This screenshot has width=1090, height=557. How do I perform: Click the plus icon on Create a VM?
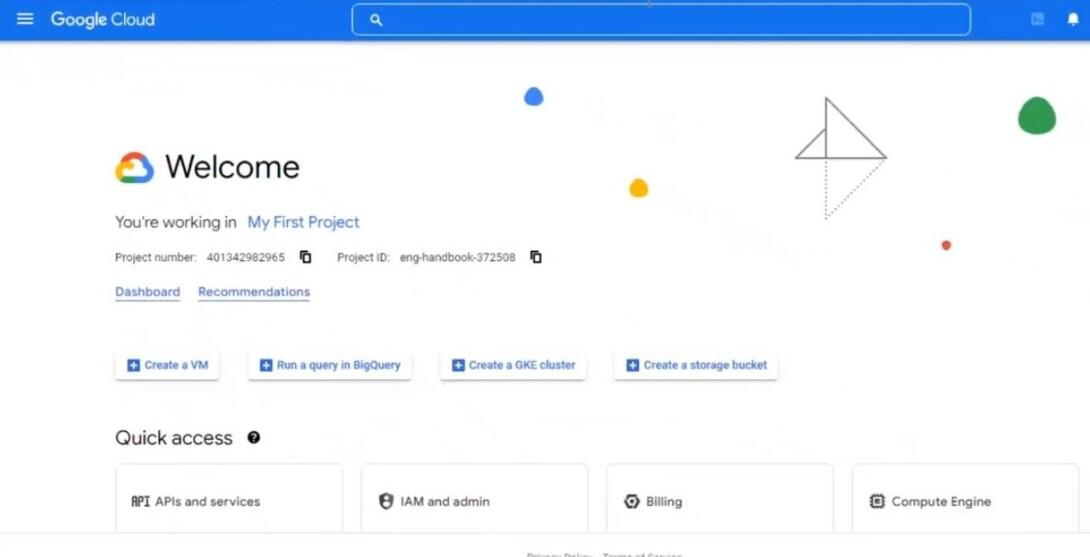133,366
